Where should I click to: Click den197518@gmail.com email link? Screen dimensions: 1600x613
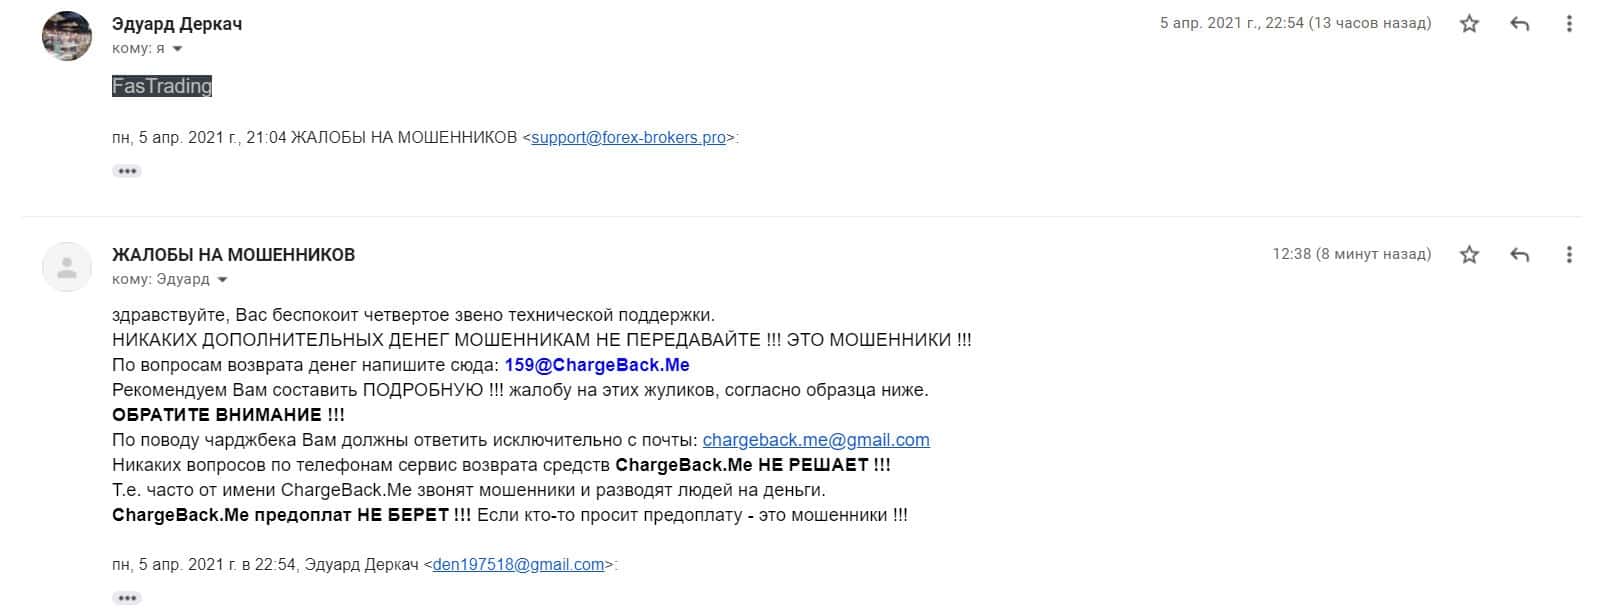(x=518, y=565)
